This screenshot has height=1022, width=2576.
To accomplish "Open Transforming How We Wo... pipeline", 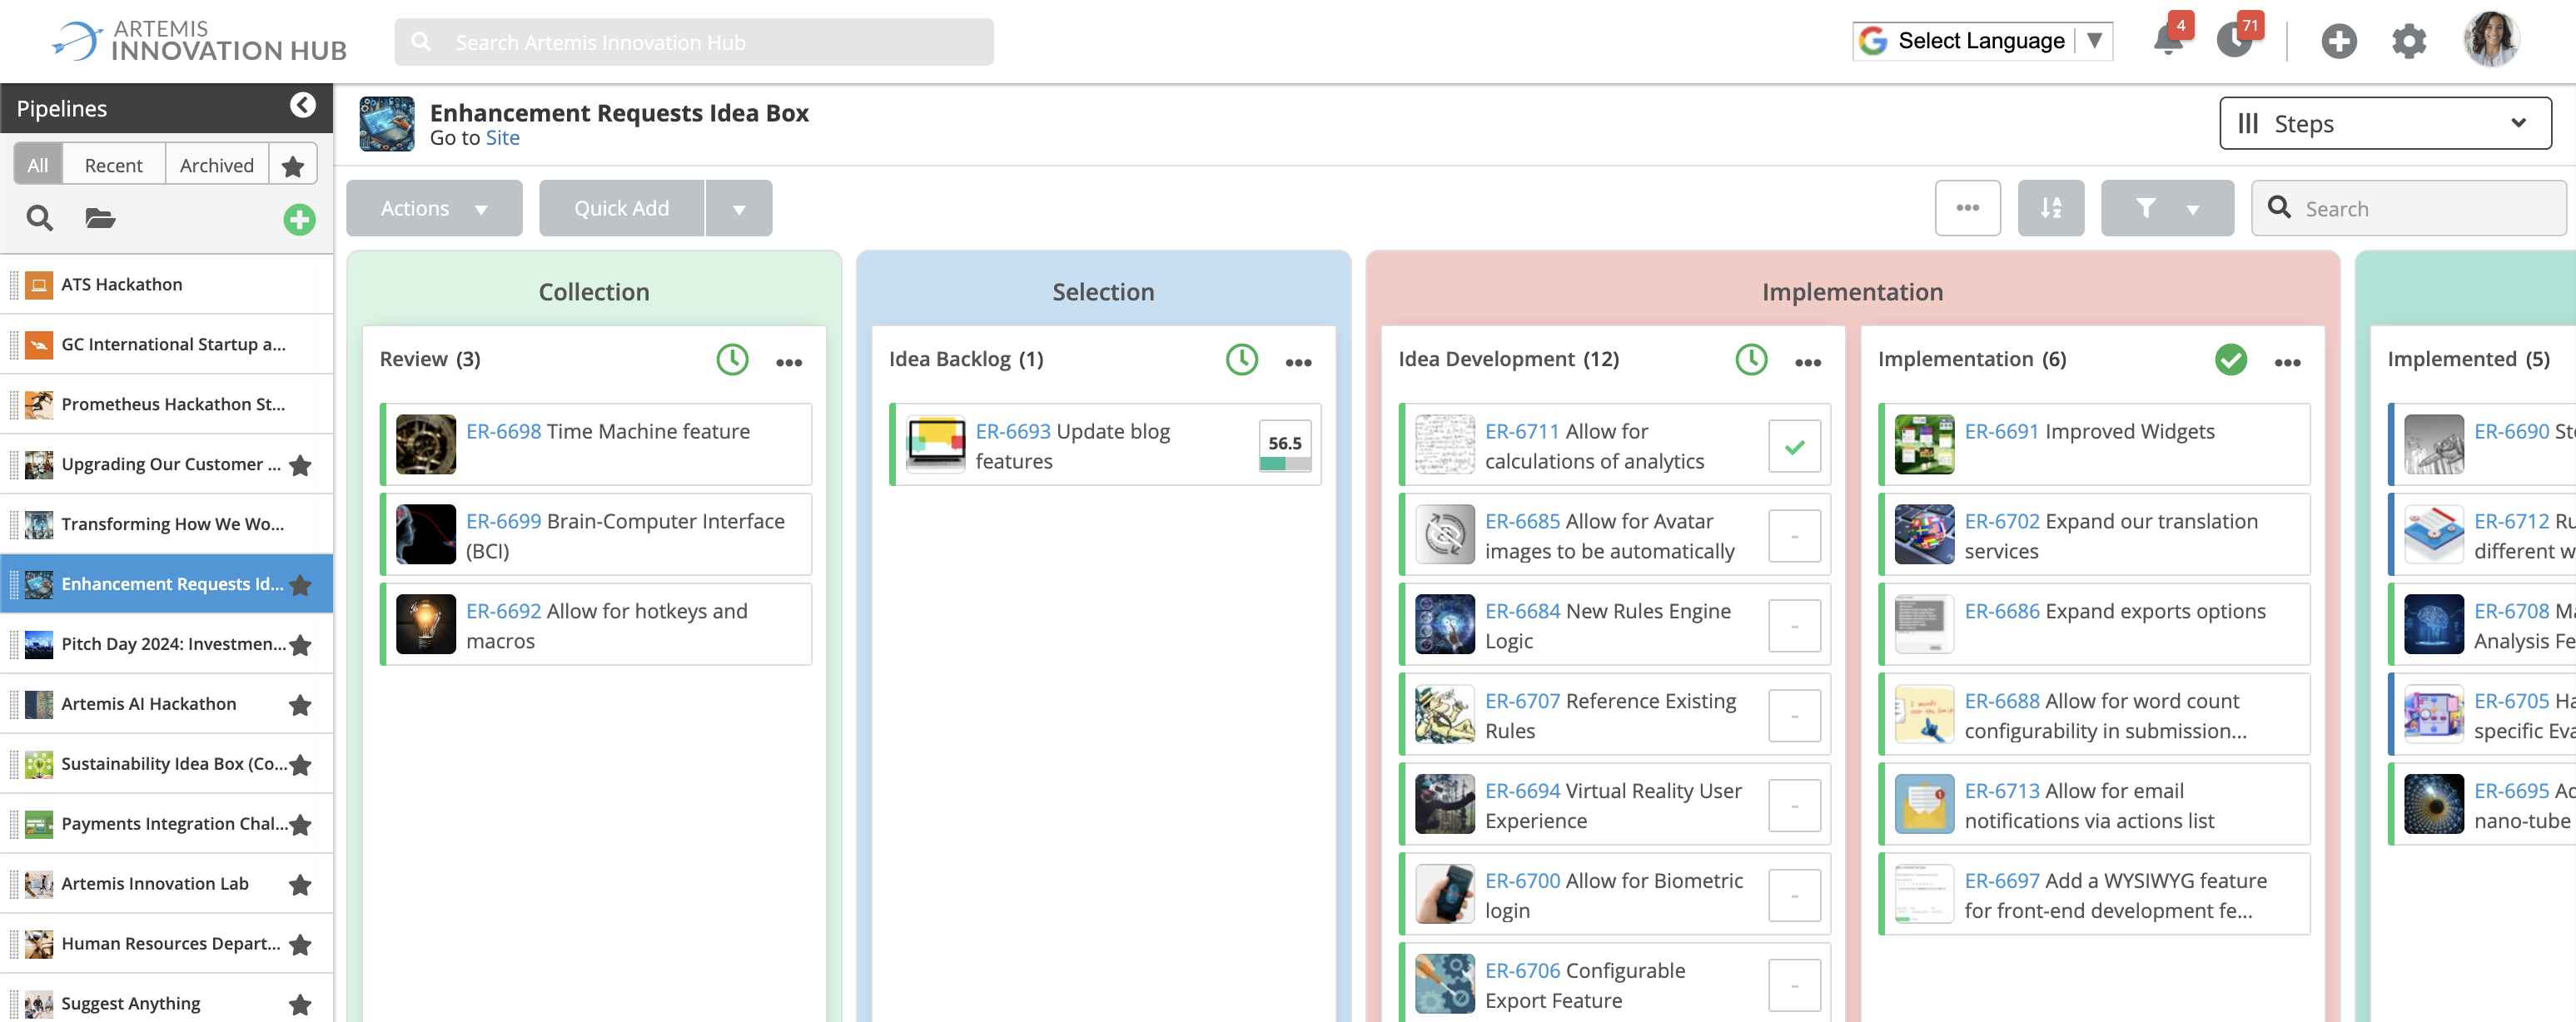I will pos(166,524).
